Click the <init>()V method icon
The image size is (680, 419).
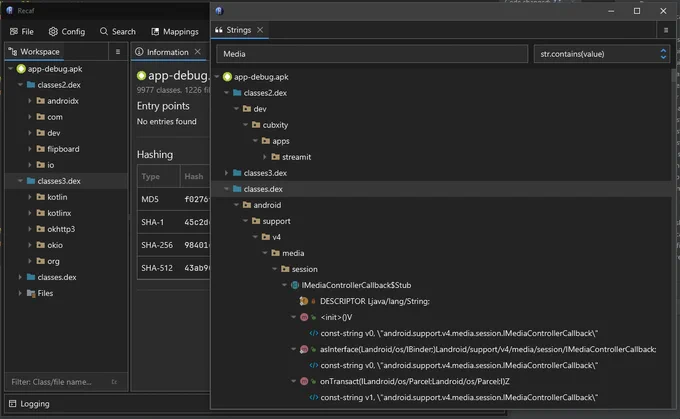[x=304, y=318]
